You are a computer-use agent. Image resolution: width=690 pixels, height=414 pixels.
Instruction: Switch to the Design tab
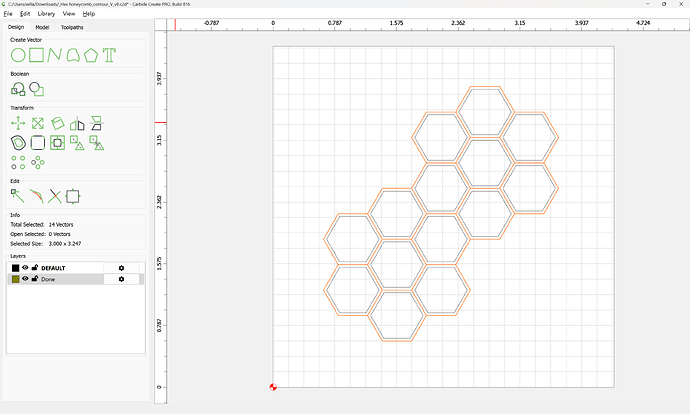tap(16, 27)
